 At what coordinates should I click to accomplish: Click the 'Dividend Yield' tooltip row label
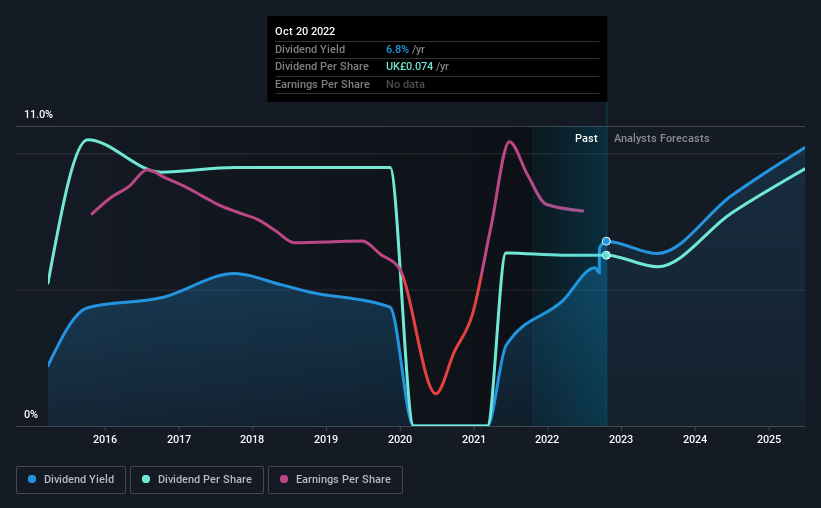[310, 49]
